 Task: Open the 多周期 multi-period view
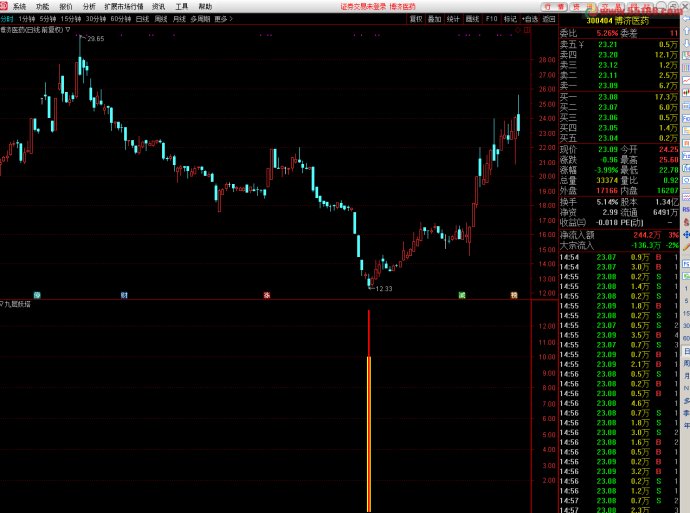[x=200, y=19]
